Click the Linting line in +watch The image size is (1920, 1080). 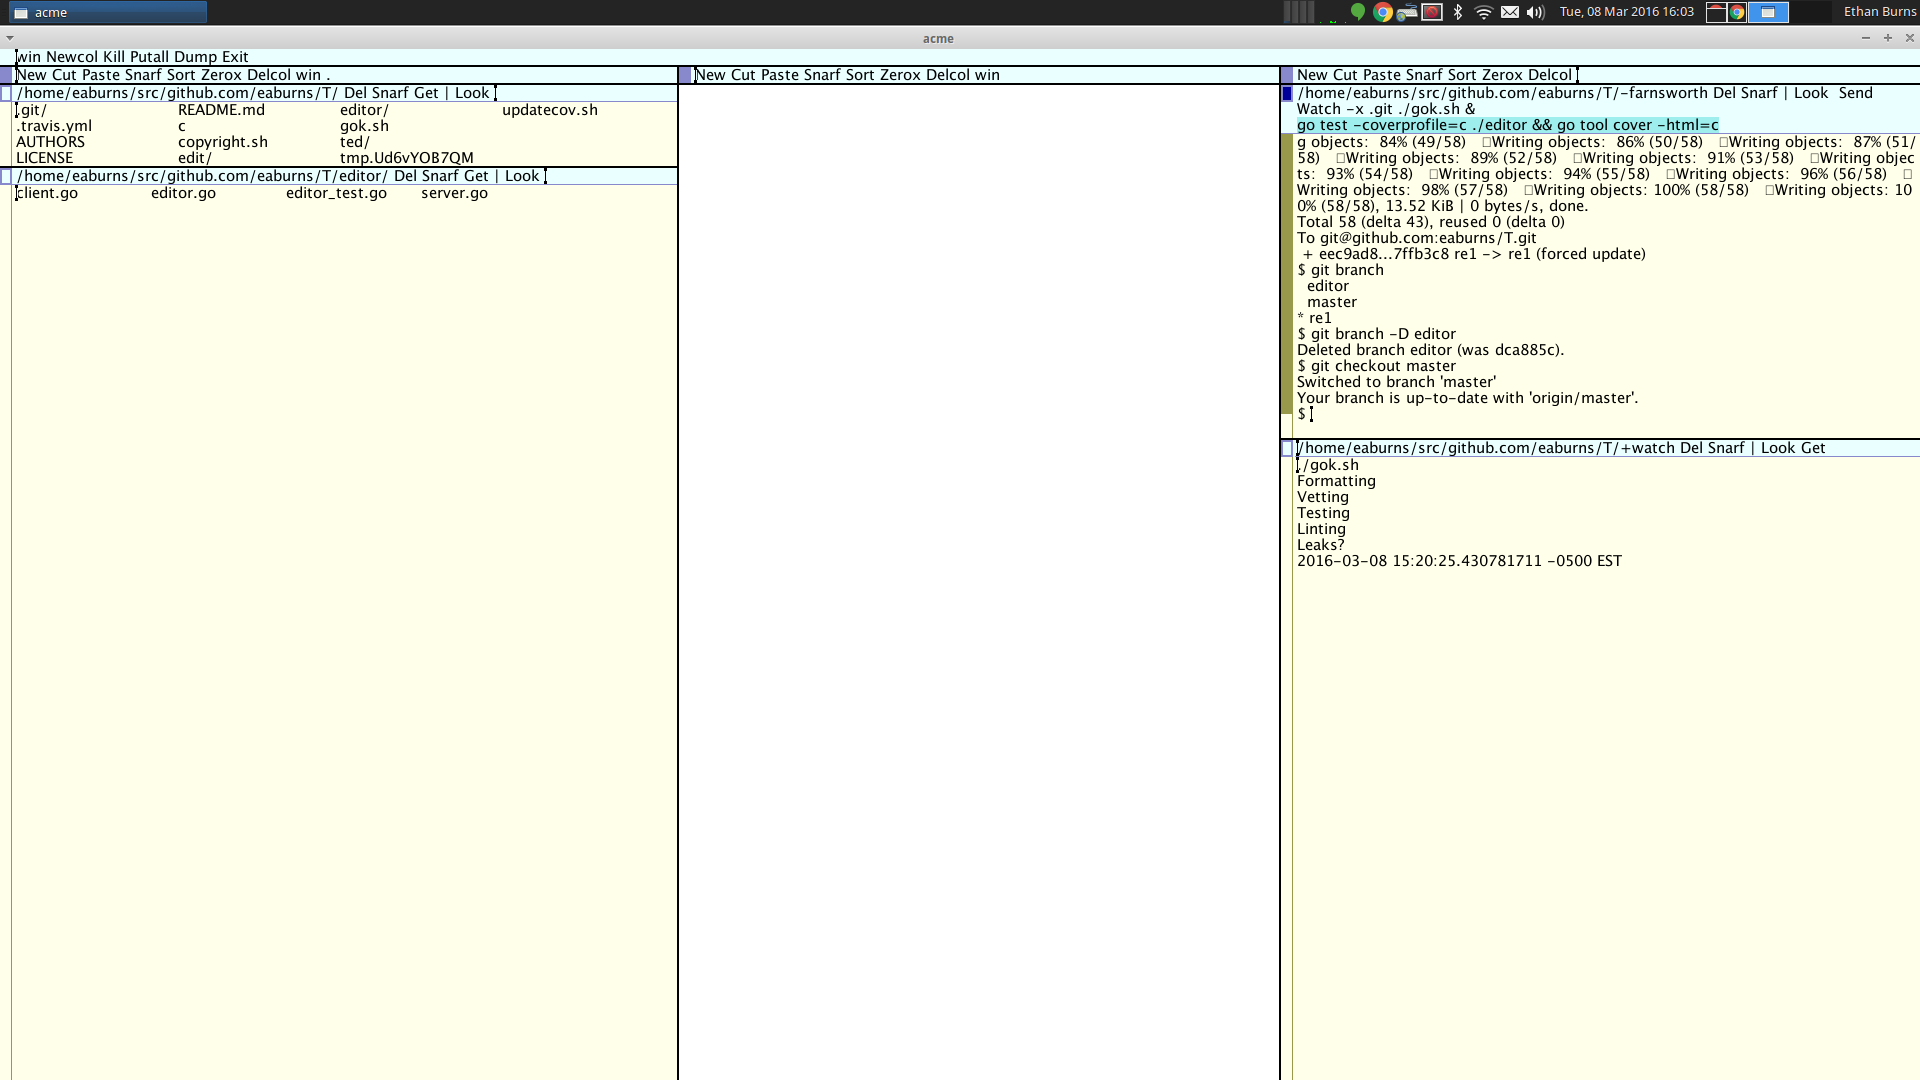pos(1321,529)
